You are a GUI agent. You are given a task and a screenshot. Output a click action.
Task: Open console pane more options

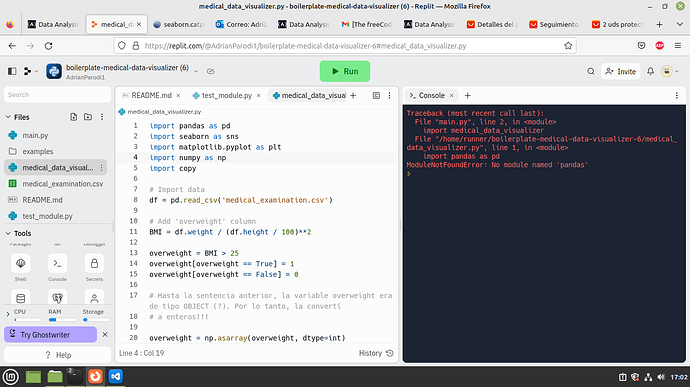point(677,96)
